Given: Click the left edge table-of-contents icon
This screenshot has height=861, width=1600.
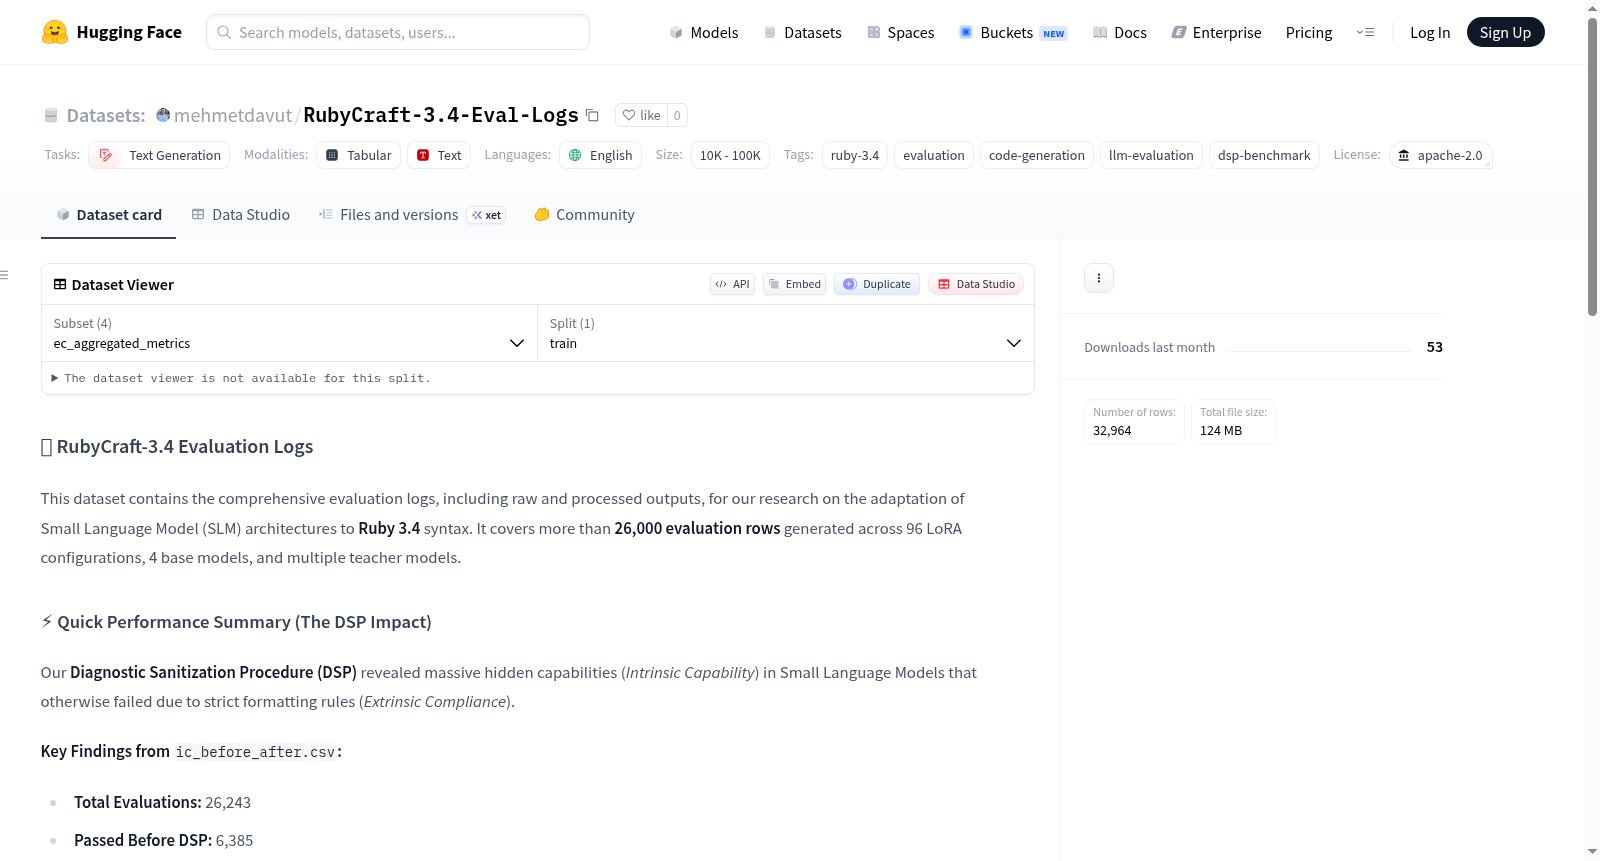Looking at the screenshot, I should tap(4, 275).
